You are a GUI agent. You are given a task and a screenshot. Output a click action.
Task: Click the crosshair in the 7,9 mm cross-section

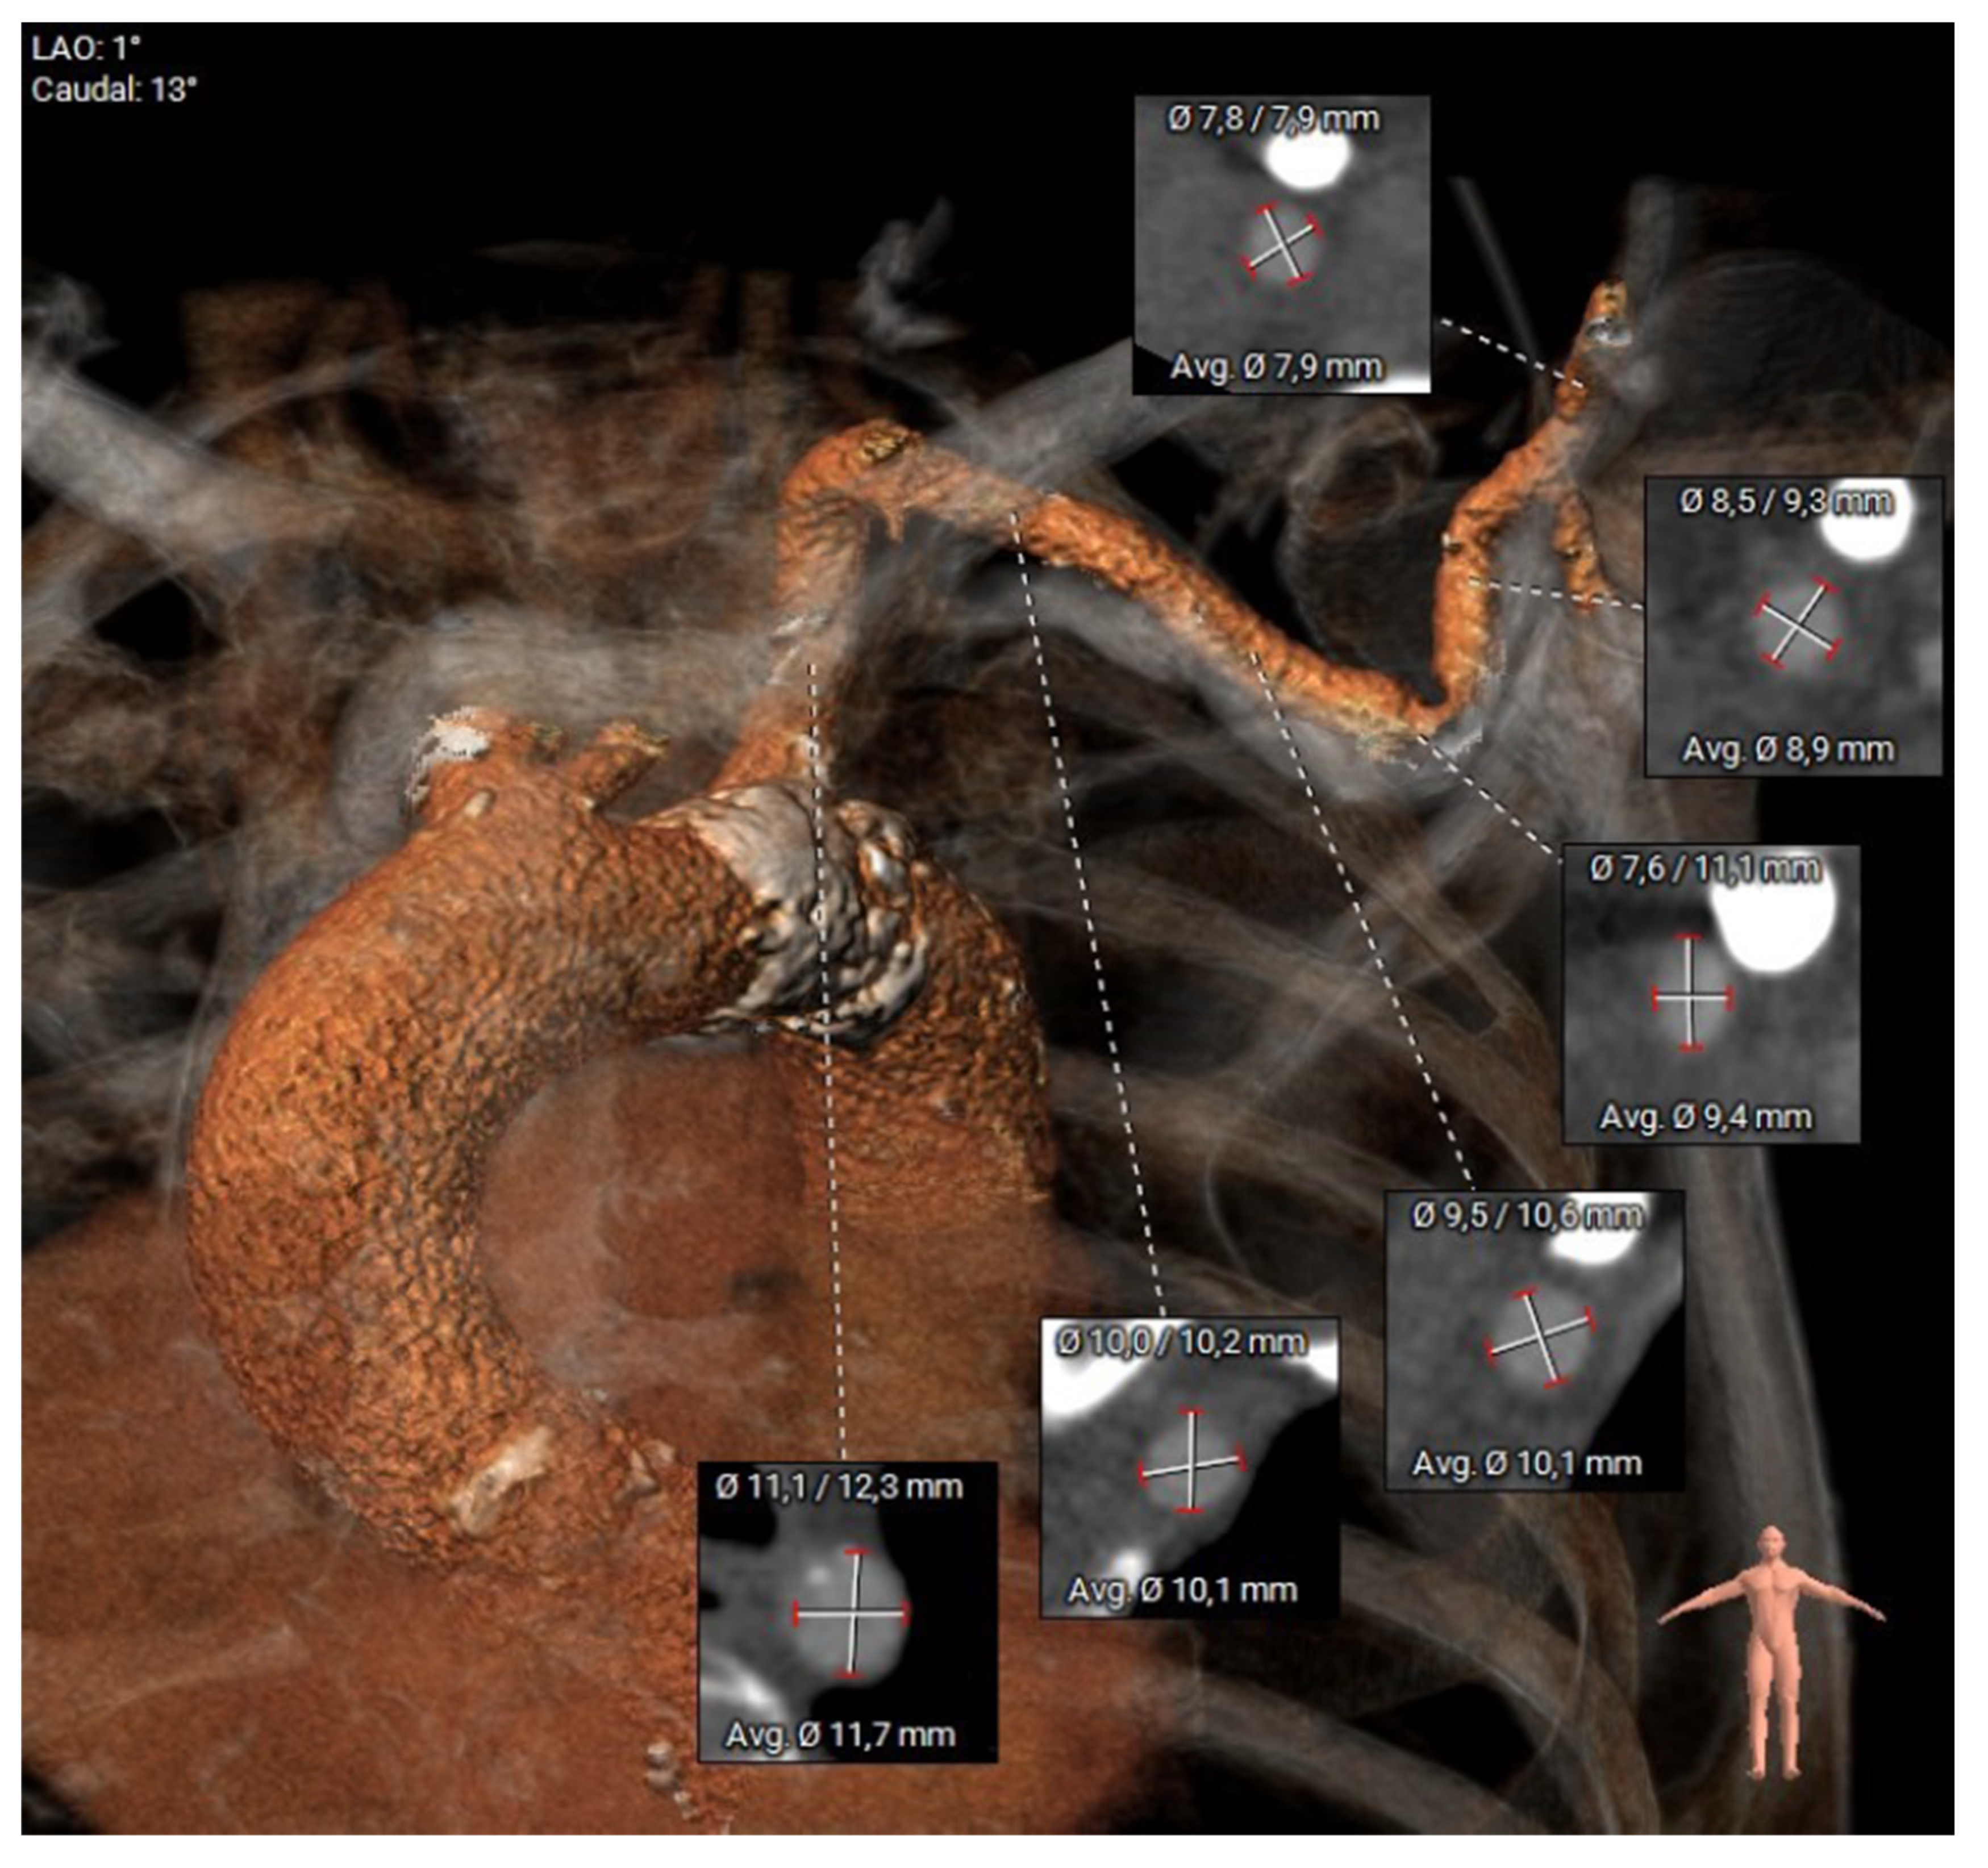pos(1283,244)
